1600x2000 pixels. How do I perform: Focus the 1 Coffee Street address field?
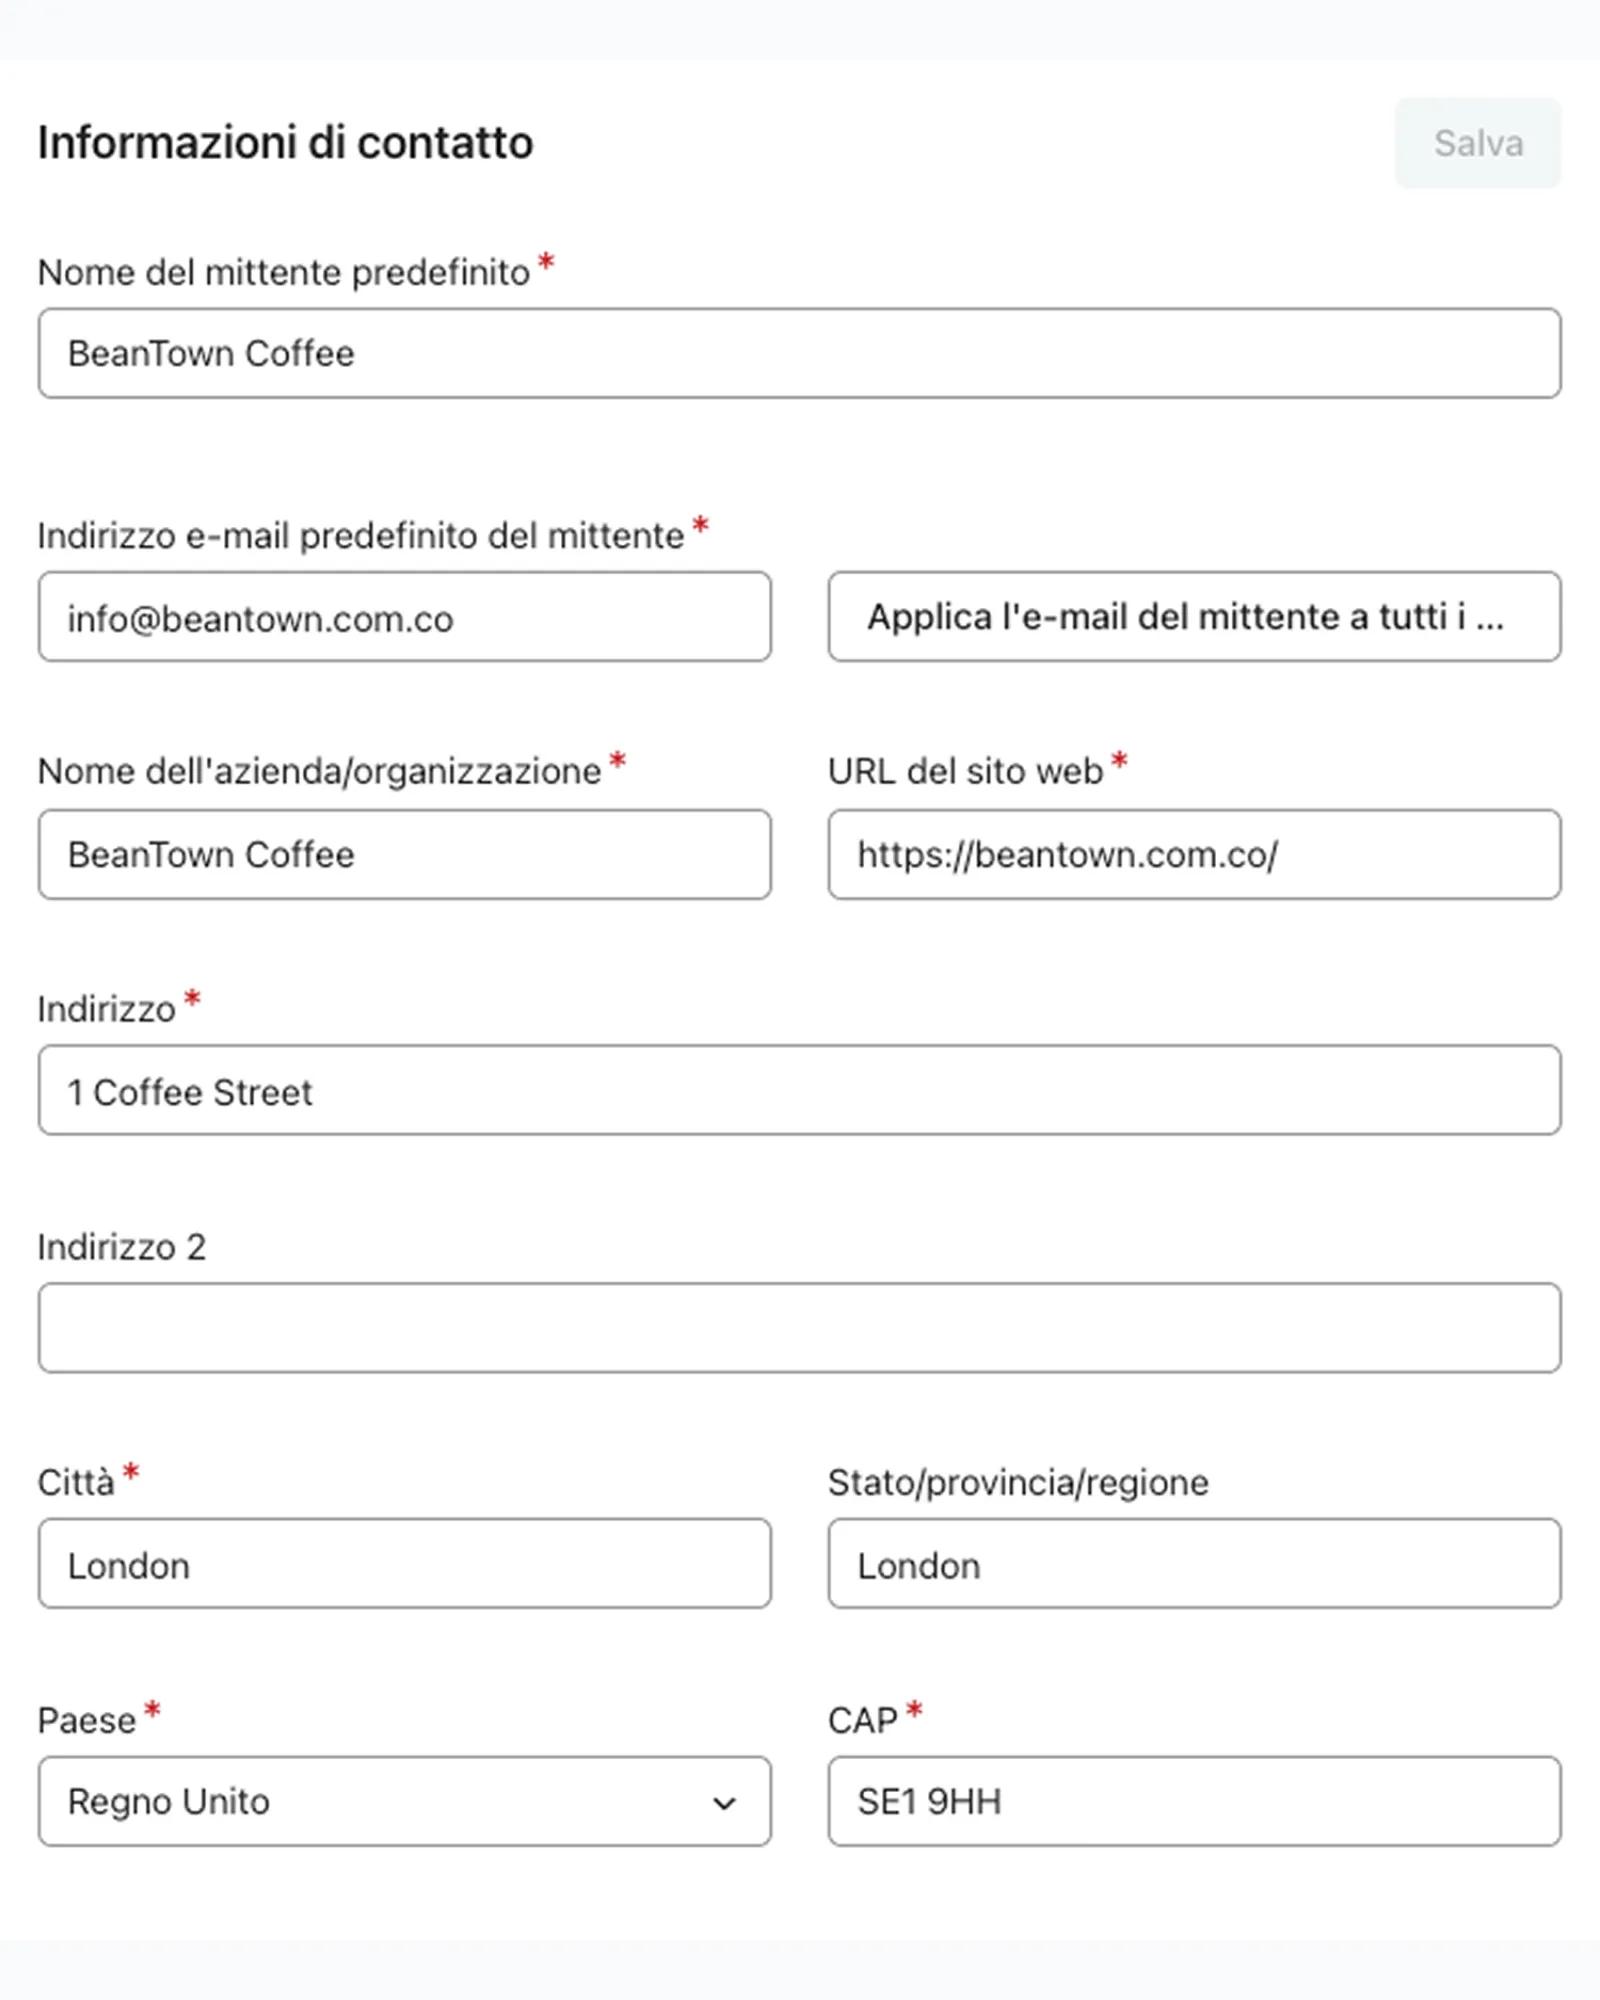tap(799, 1090)
